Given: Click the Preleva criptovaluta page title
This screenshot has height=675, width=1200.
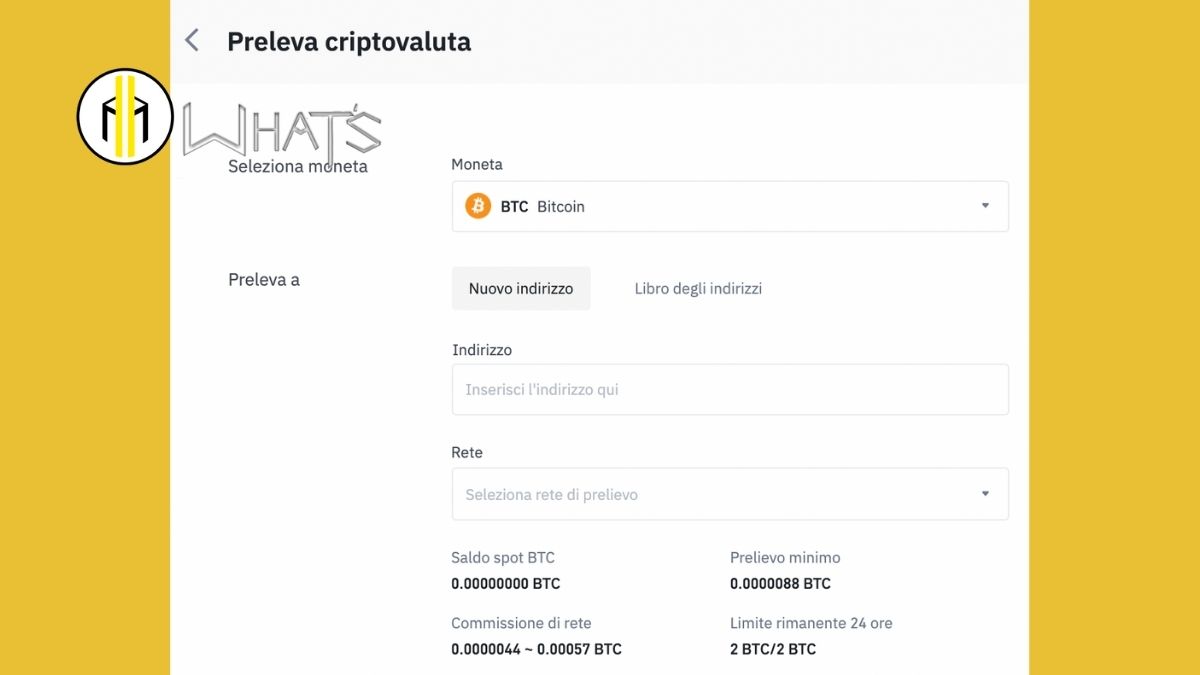Looking at the screenshot, I should (349, 41).
